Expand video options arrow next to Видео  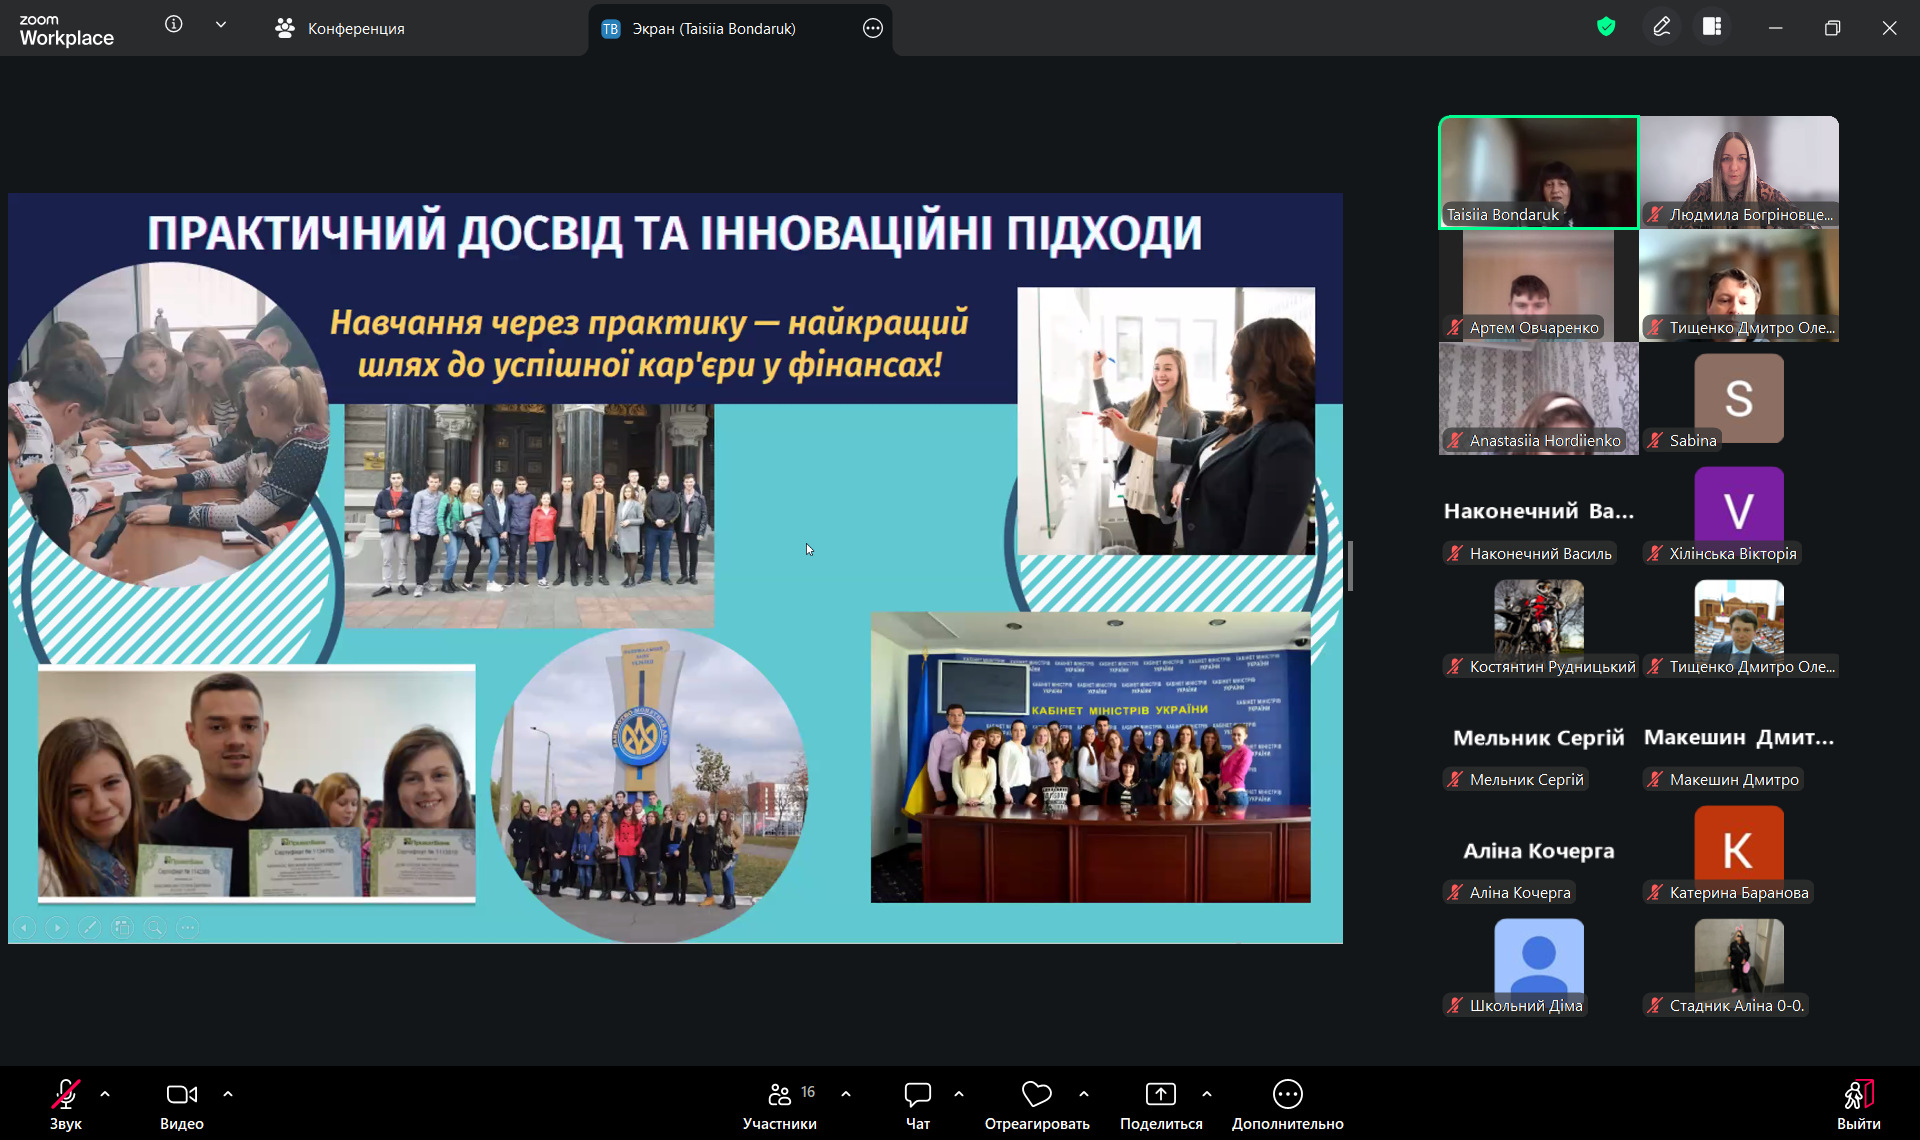tap(228, 1094)
